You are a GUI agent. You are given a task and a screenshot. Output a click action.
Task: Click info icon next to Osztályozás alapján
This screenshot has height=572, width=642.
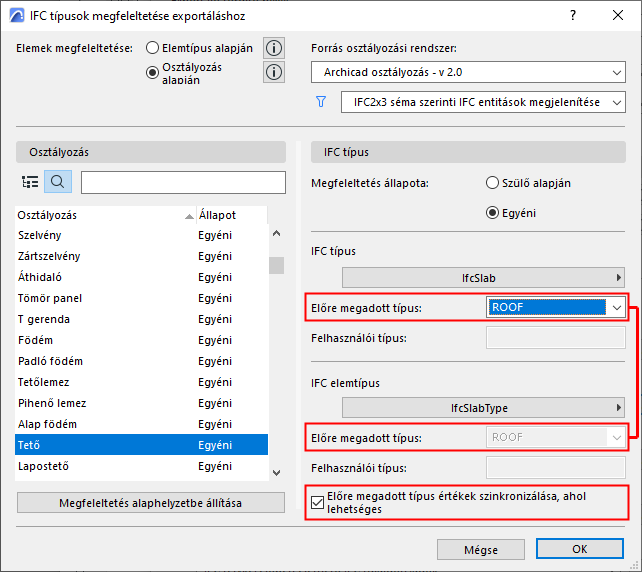point(273,72)
